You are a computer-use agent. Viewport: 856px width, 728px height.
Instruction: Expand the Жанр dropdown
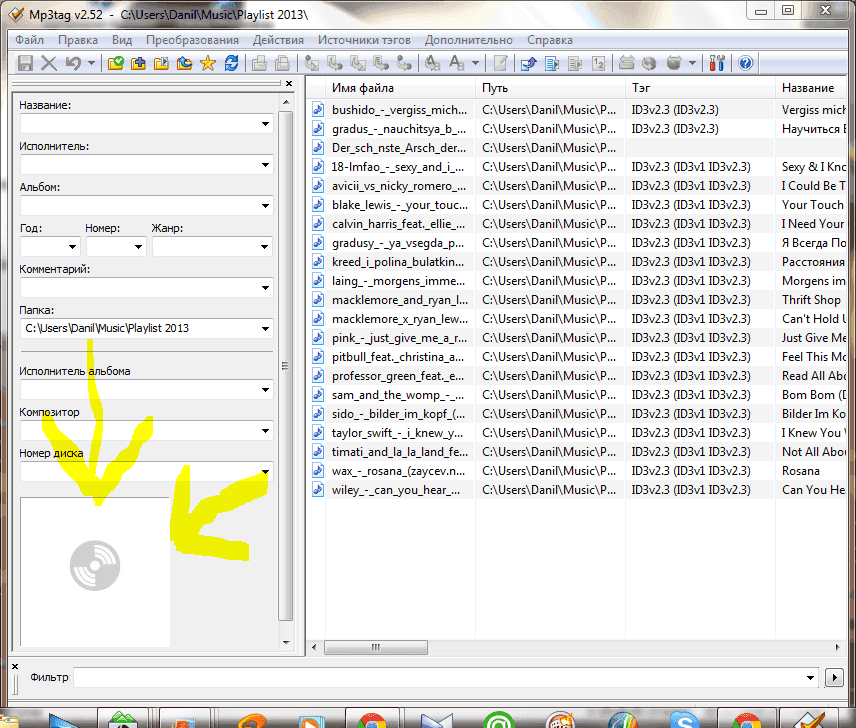265,247
